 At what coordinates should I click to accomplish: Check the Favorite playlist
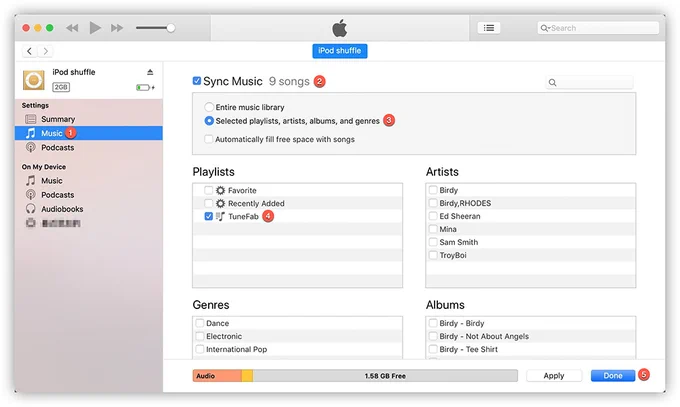[209, 190]
